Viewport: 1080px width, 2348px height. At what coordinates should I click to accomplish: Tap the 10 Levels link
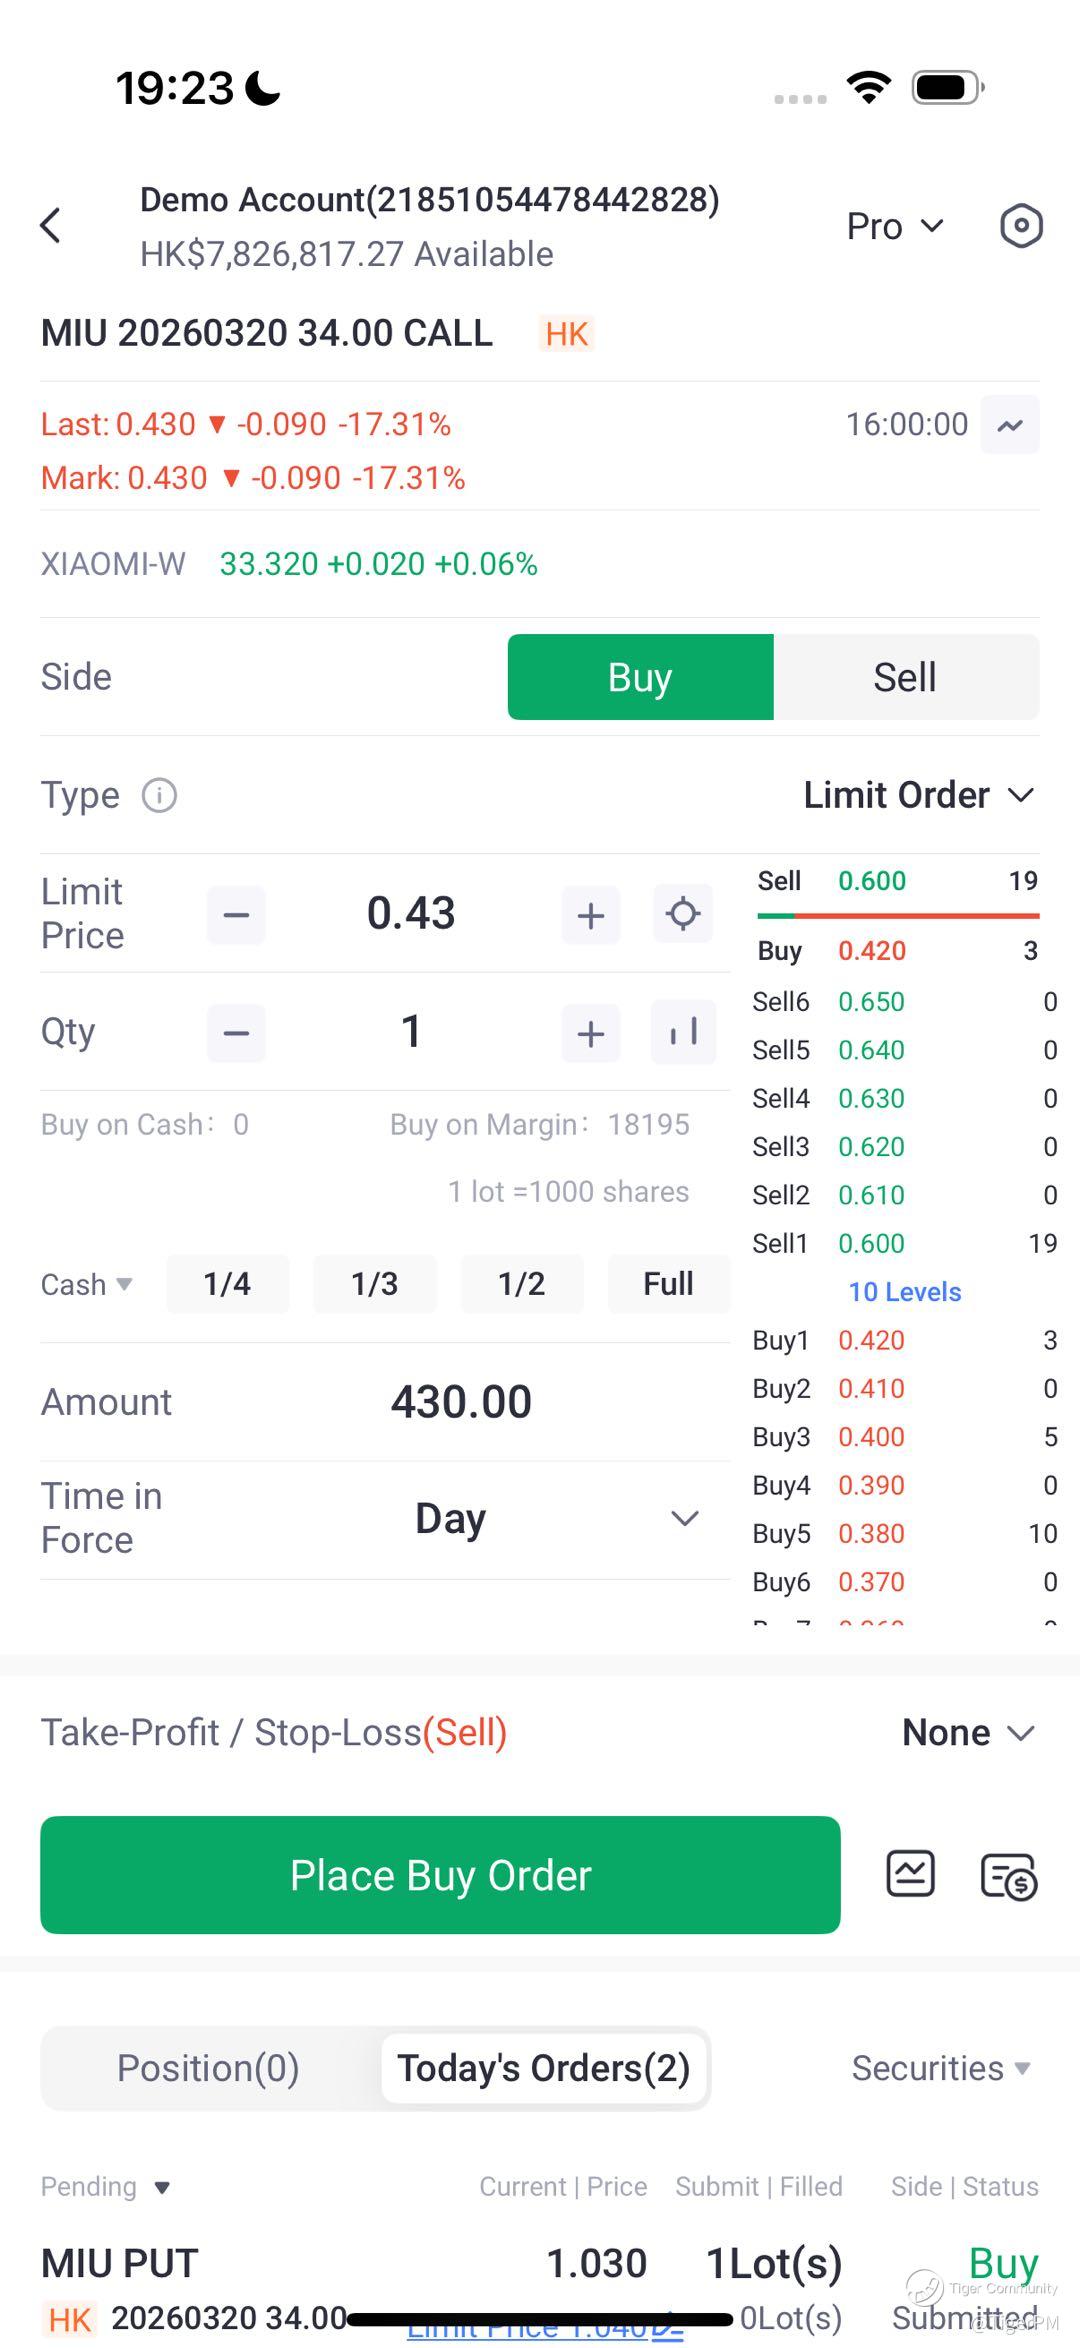click(904, 1292)
